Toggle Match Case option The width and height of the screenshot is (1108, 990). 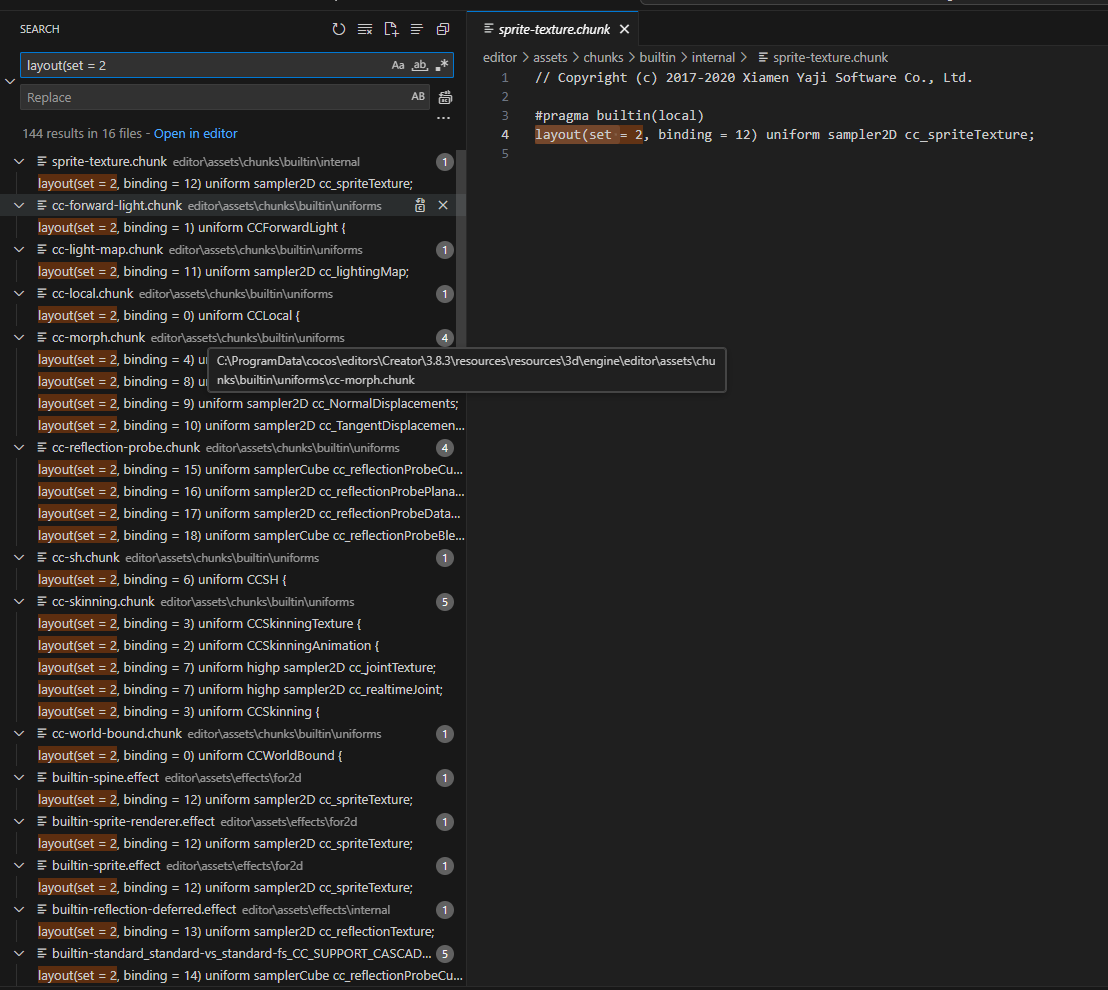click(x=398, y=65)
